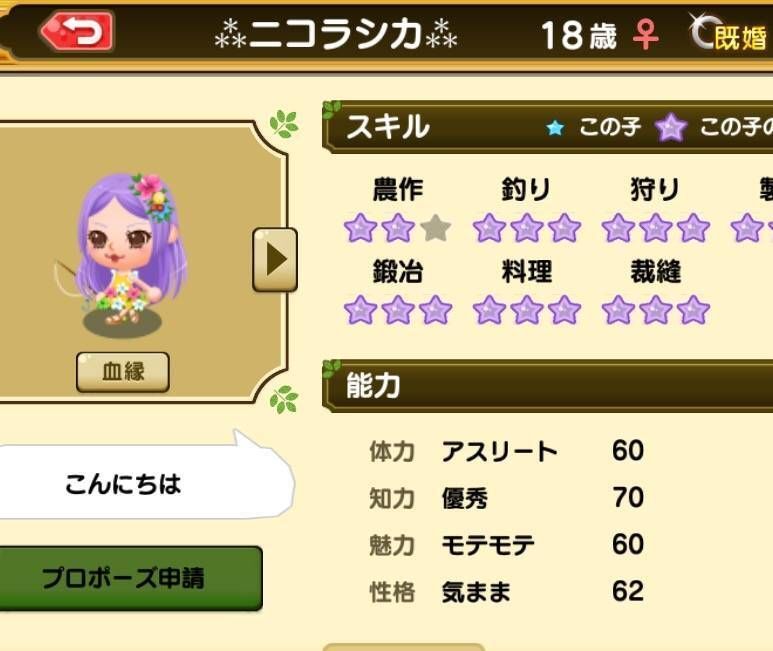This screenshot has height=651, width=773.
Task: Click the purple star legend icon
Action: point(671,127)
